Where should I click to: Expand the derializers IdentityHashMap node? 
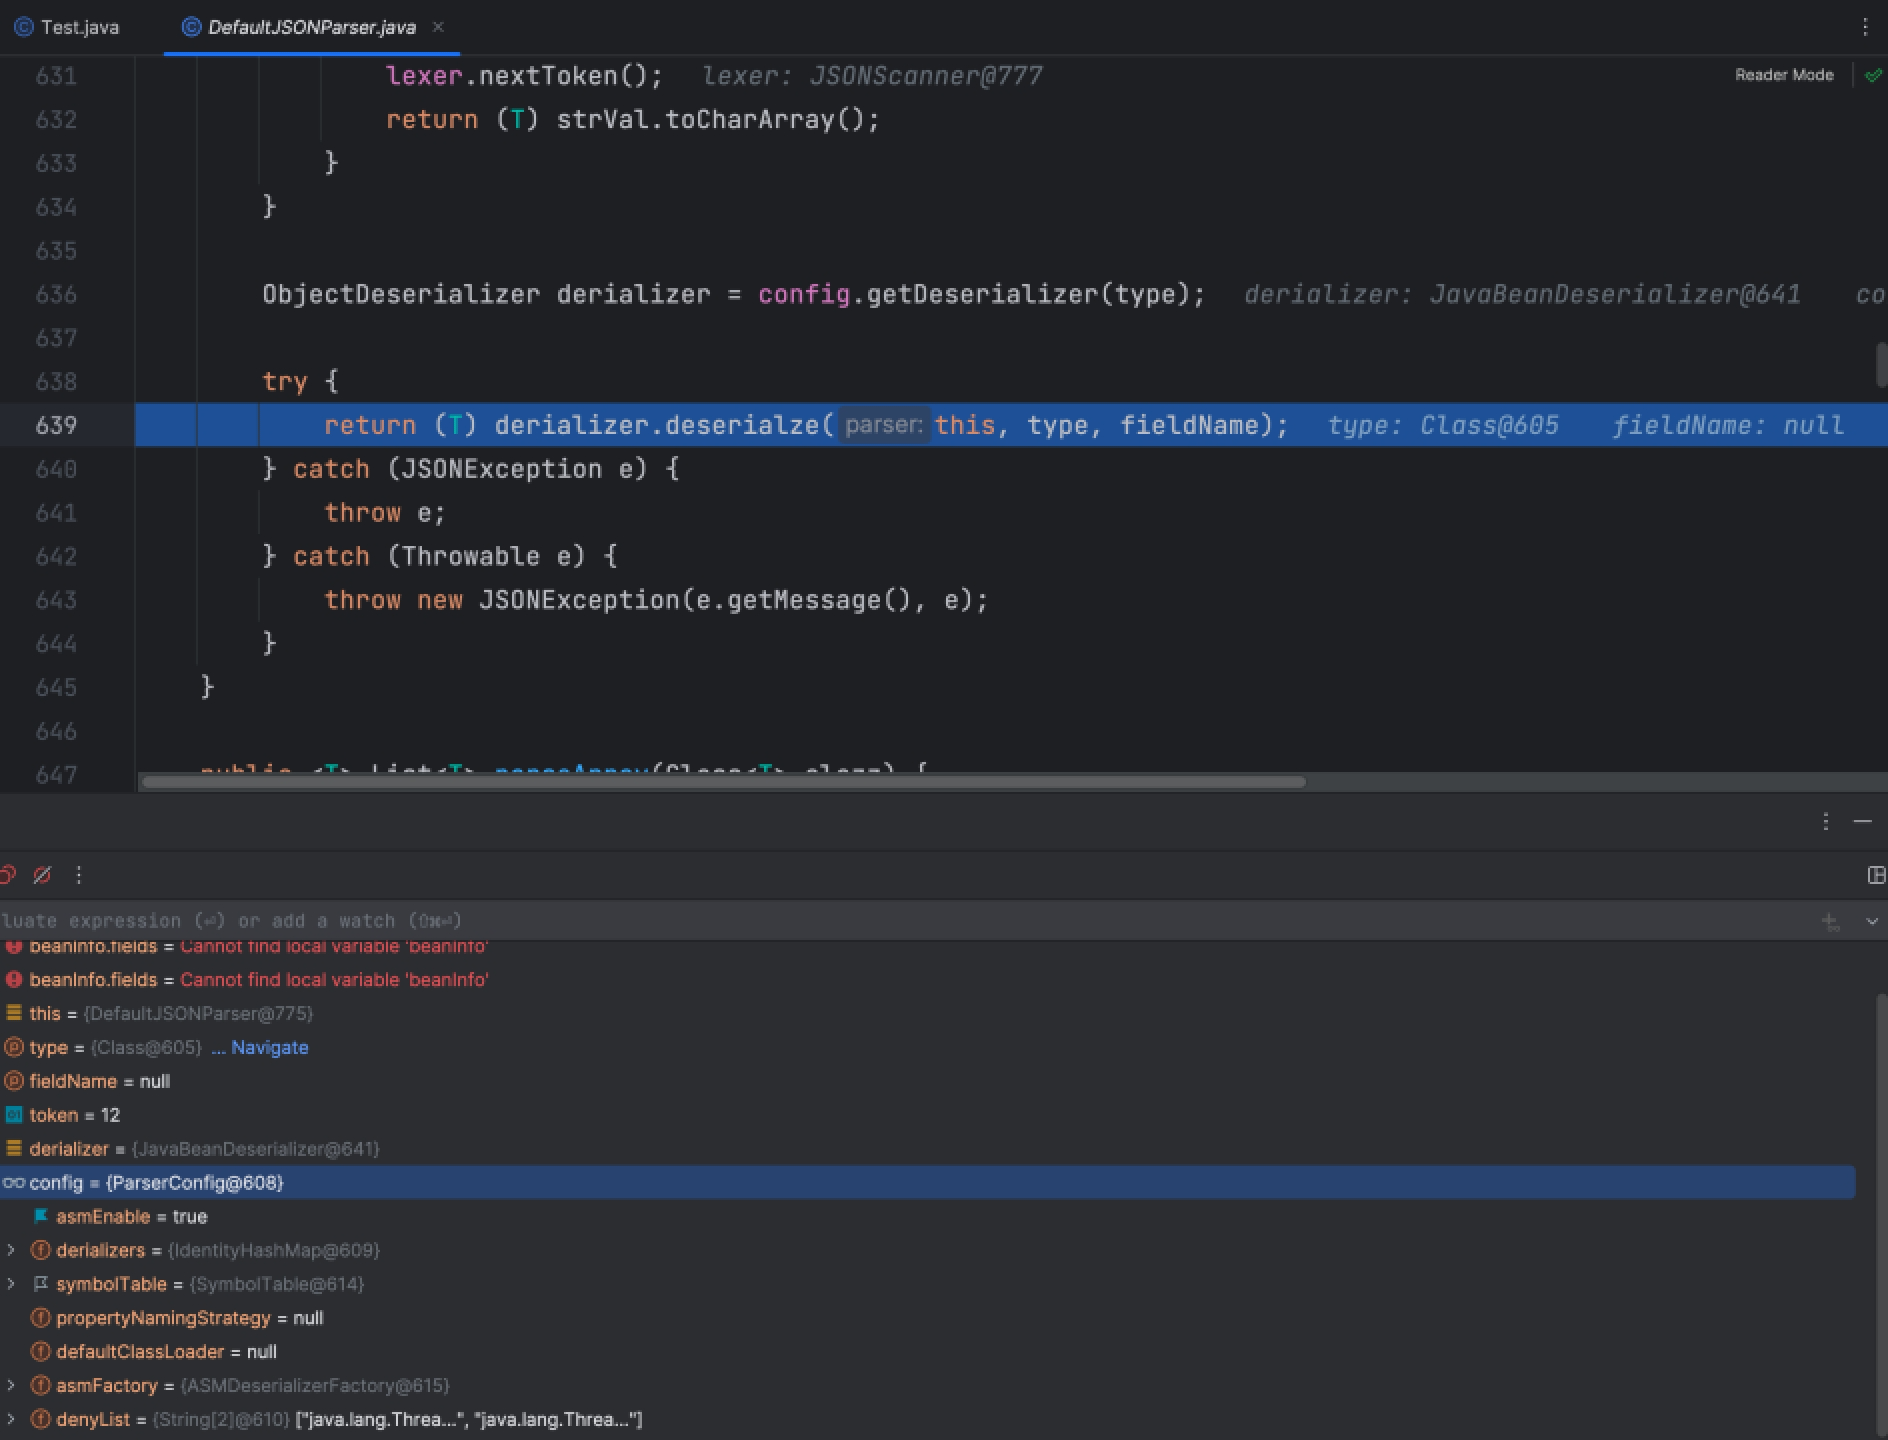[x=11, y=1250]
